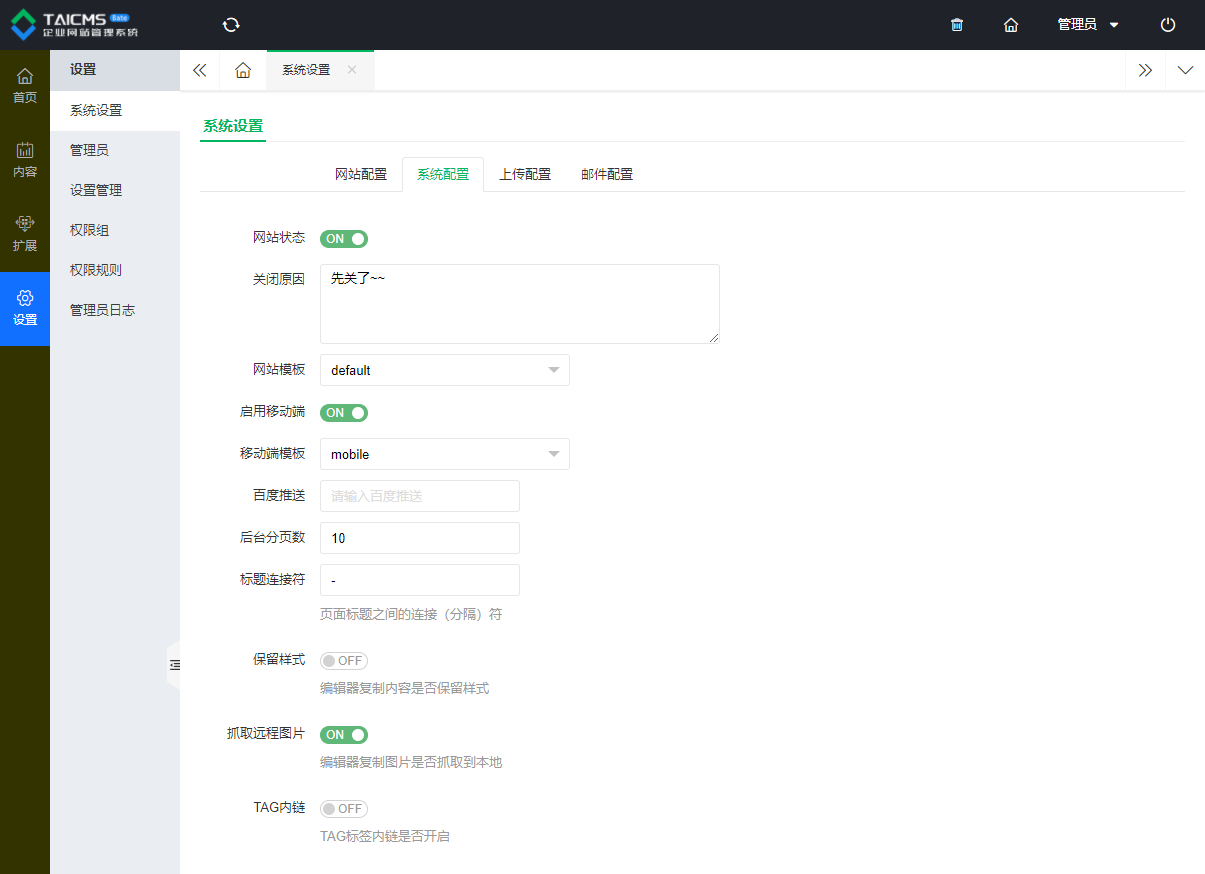Collapse the side menu with handle icon
Image resolution: width=1205 pixels, height=874 pixels.
pyautogui.click(x=175, y=665)
